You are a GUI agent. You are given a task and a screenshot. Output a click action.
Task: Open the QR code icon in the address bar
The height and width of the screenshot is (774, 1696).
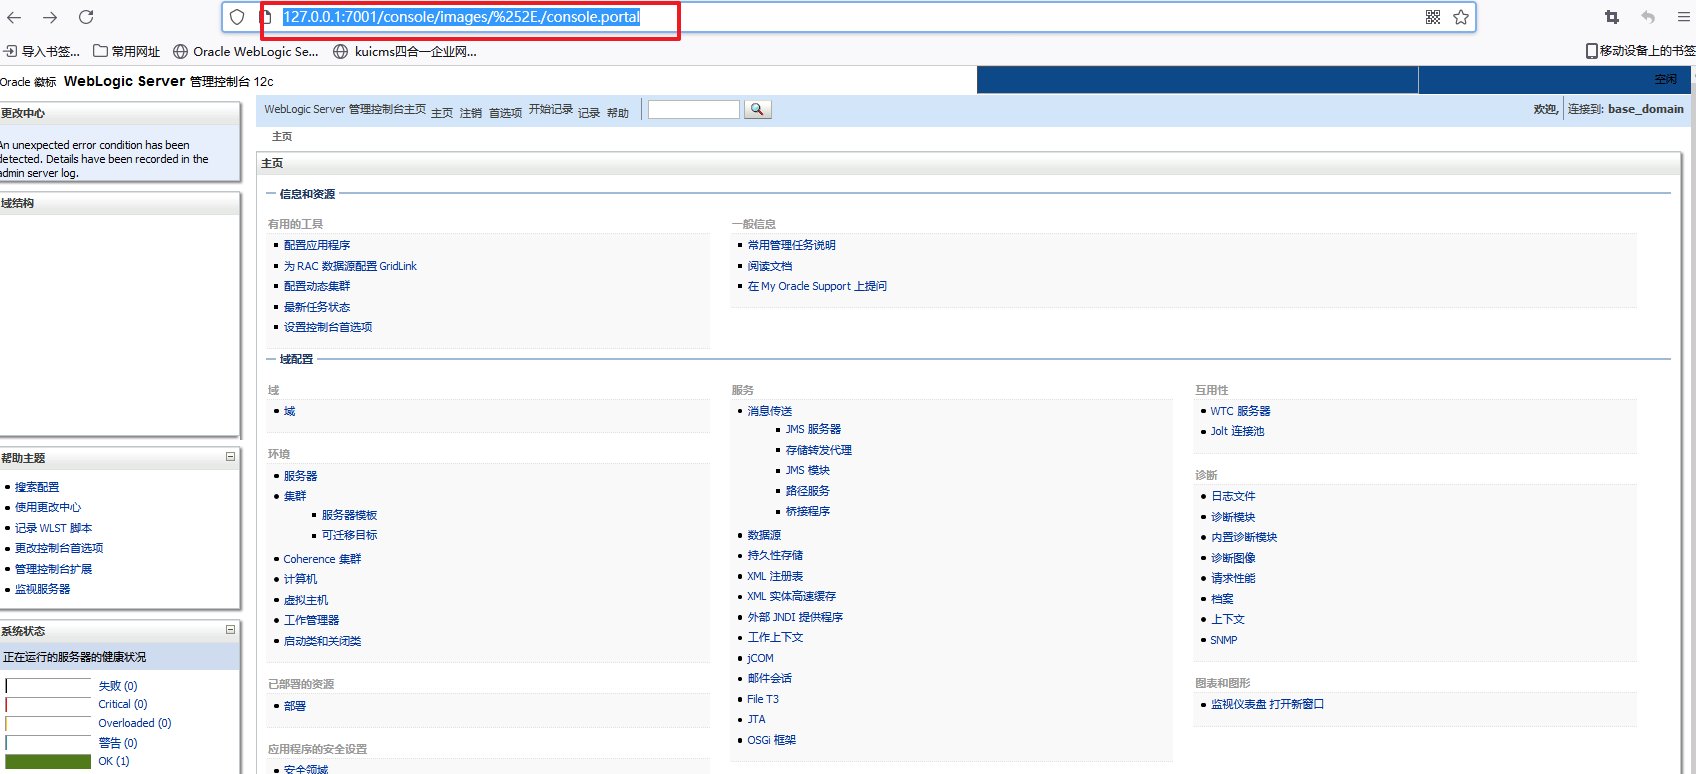point(1433,17)
